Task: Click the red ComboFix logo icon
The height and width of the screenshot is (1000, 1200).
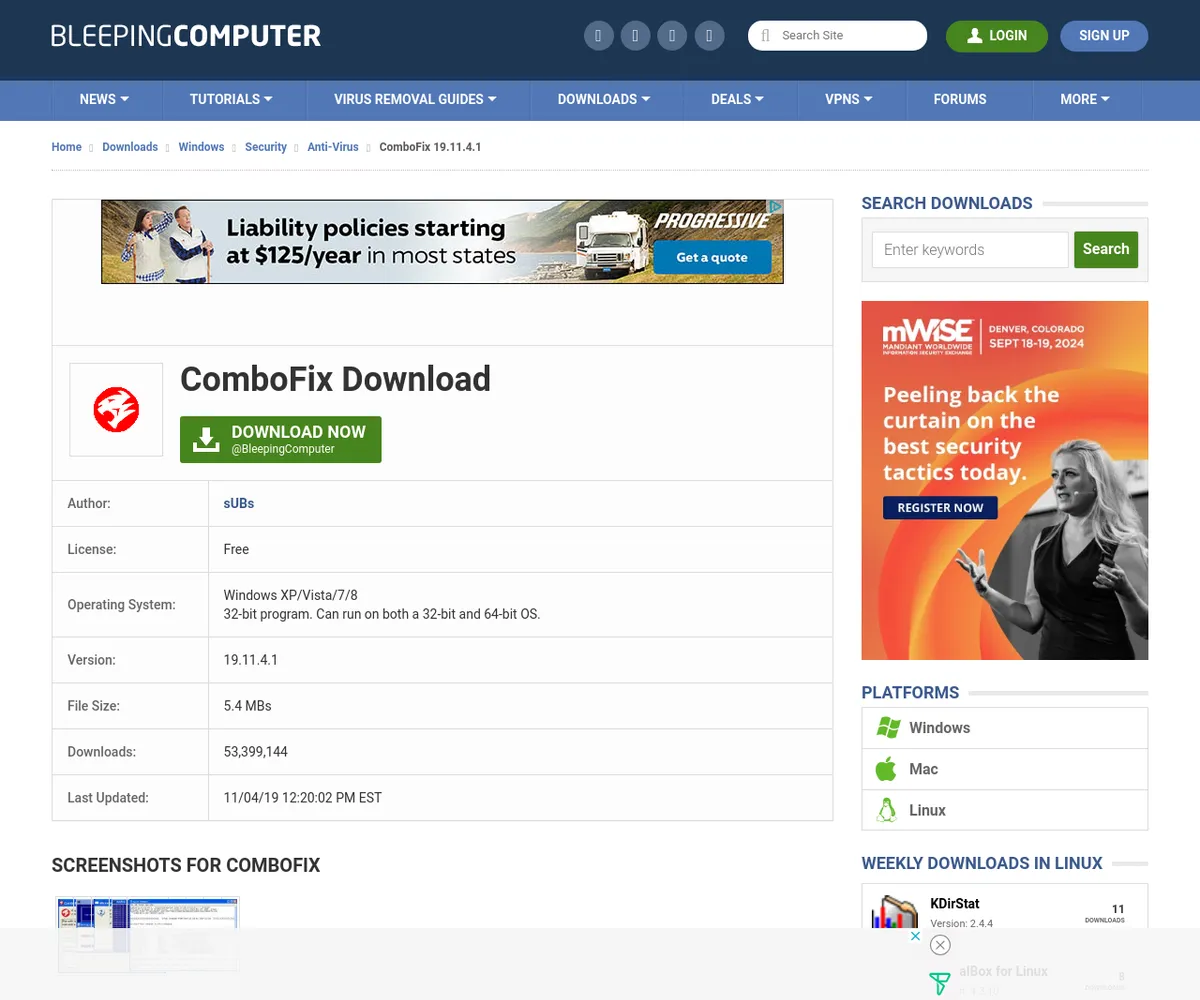Action: pos(116,410)
